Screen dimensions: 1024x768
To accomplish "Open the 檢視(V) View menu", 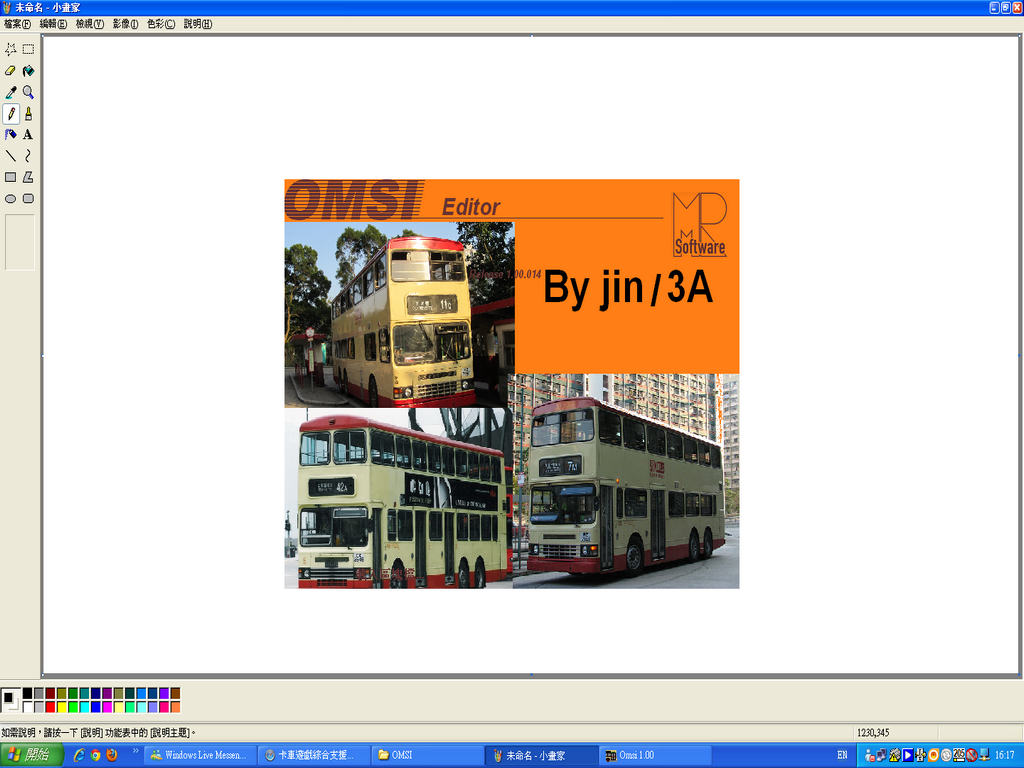I will [x=89, y=24].
